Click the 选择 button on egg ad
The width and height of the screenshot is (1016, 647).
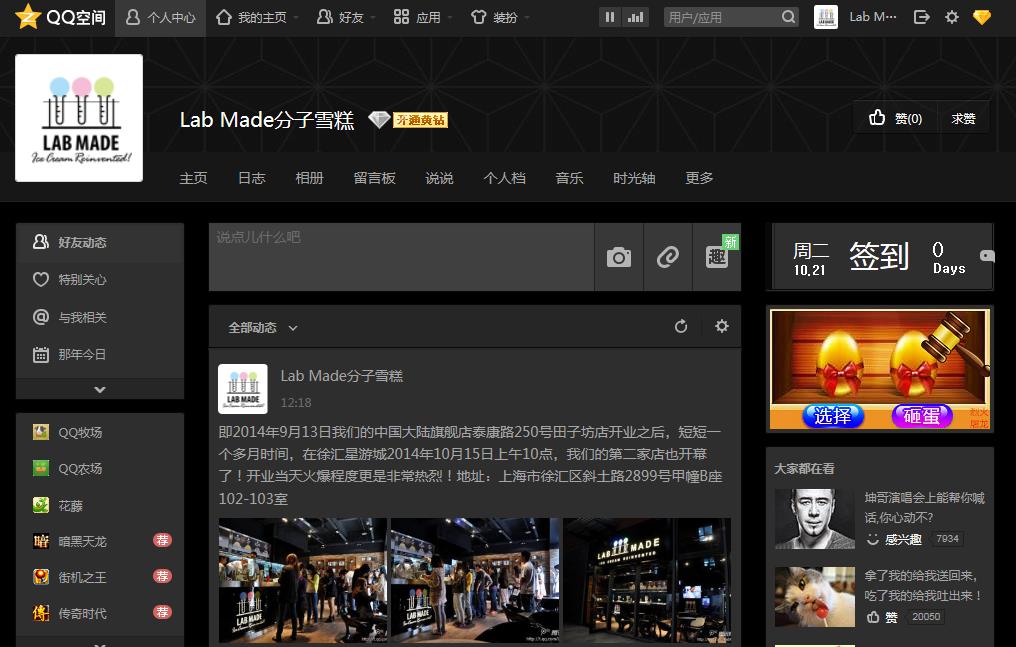point(833,416)
